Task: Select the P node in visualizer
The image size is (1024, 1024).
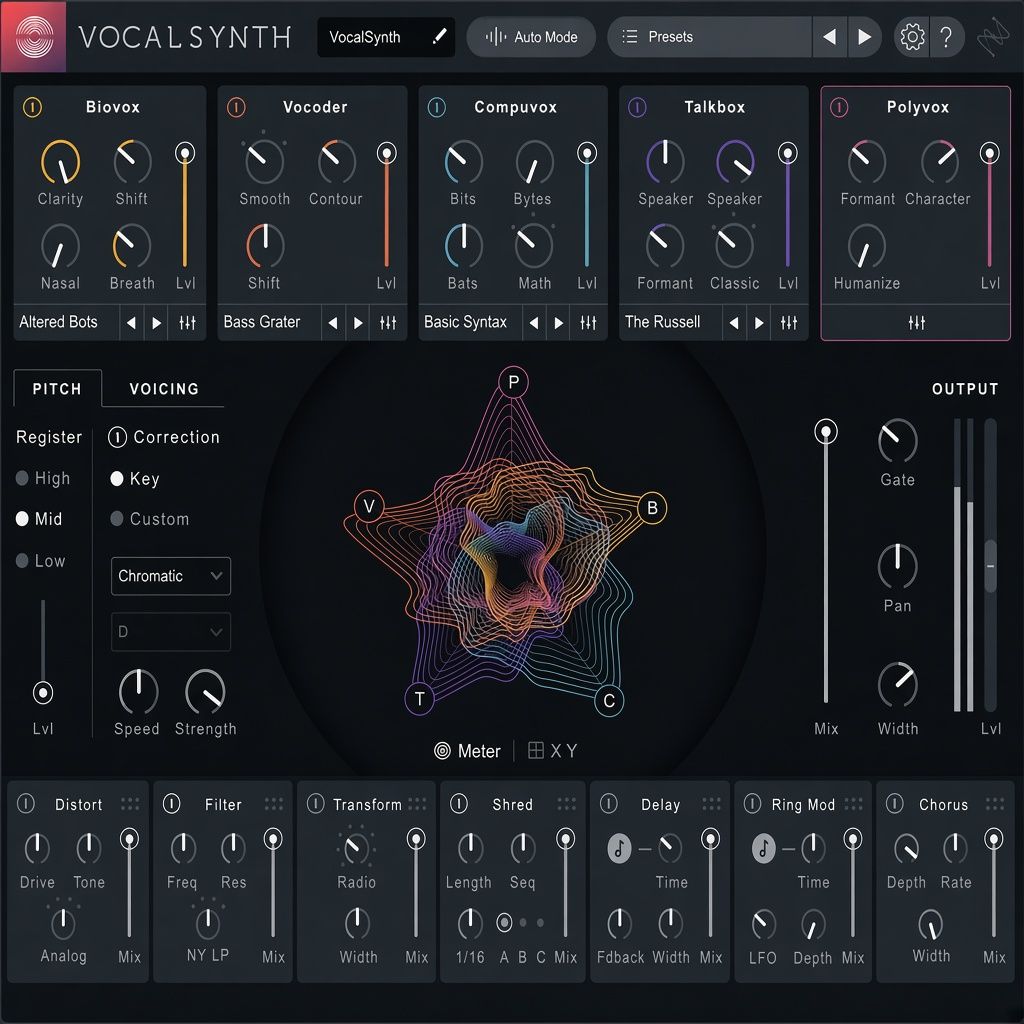Action: [x=513, y=382]
